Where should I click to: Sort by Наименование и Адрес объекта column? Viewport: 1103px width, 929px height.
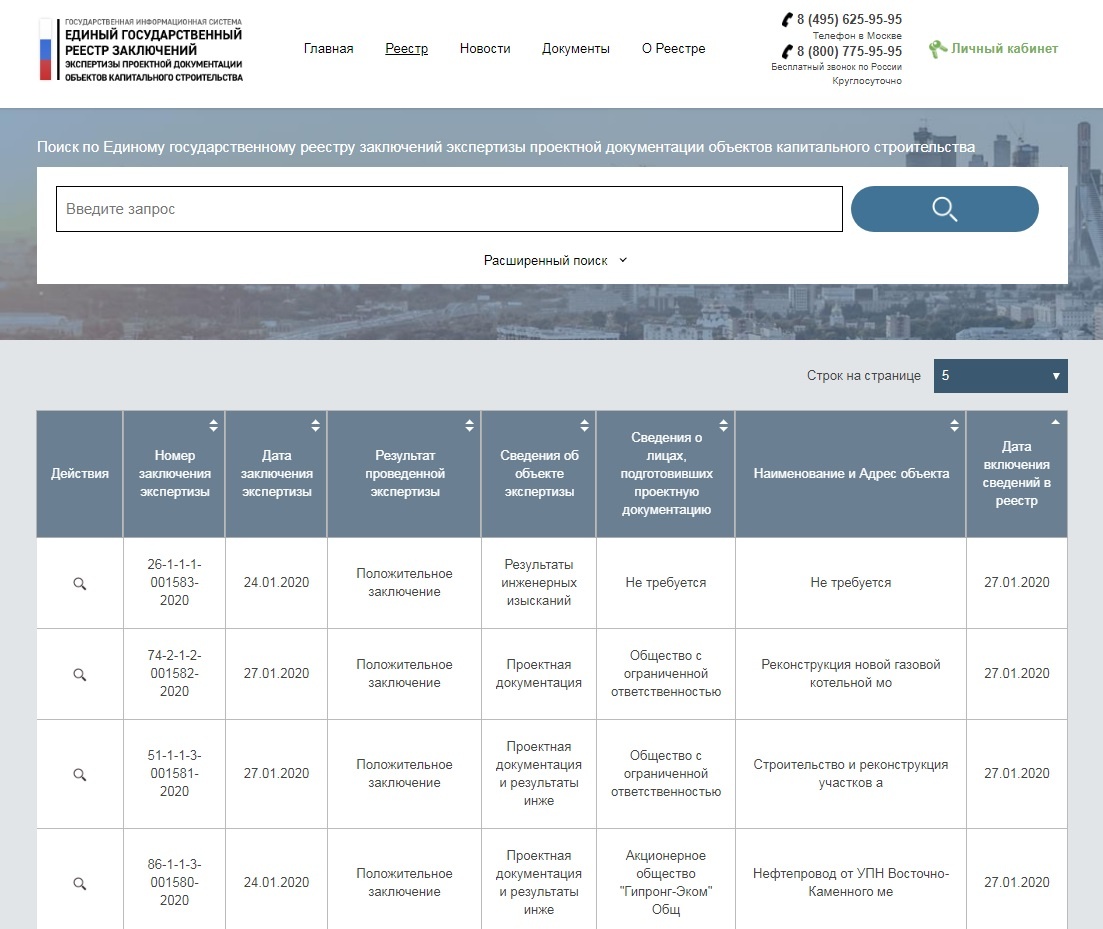click(x=954, y=425)
